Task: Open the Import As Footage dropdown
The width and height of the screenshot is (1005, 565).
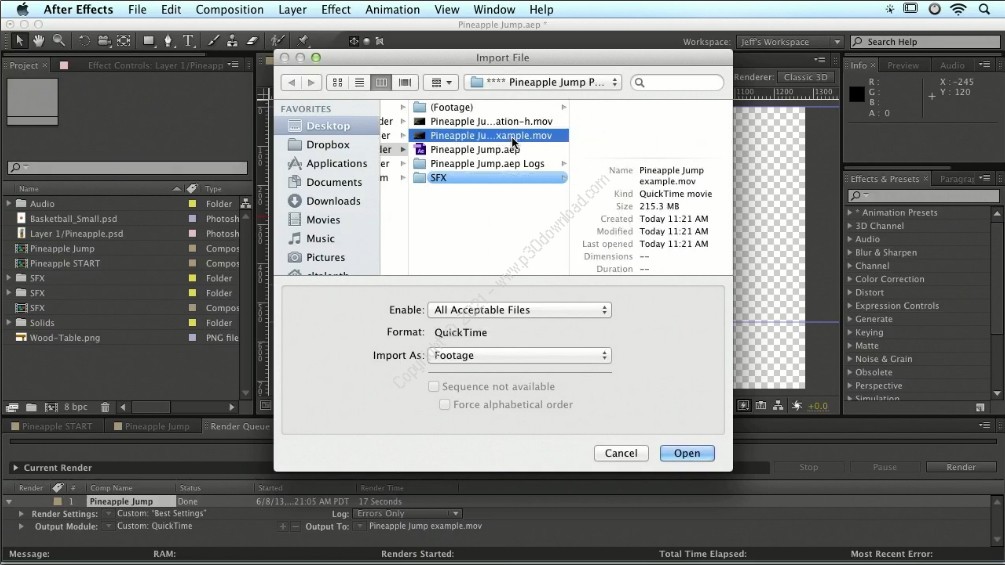Action: tap(520, 356)
